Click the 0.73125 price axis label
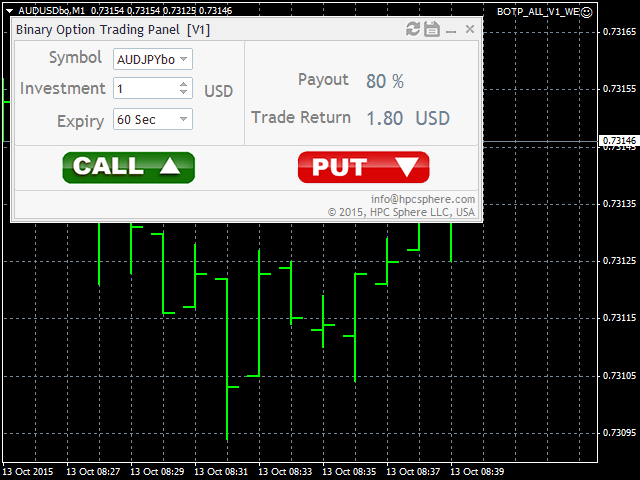The width and height of the screenshot is (640, 480). coord(619,260)
